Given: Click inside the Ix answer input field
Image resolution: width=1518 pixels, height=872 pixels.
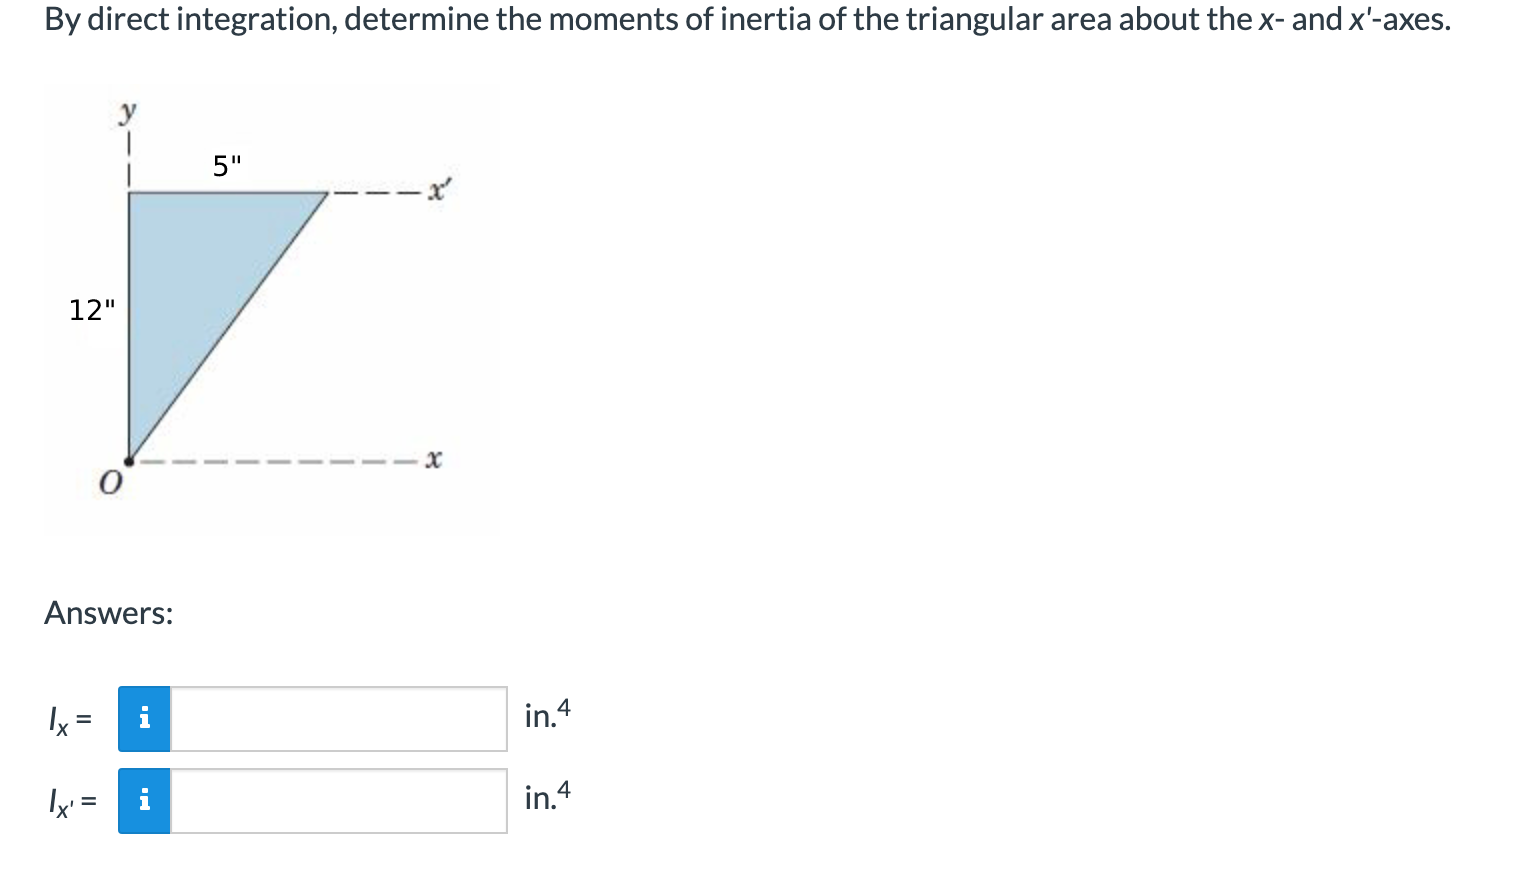Looking at the screenshot, I should [x=335, y=717].
